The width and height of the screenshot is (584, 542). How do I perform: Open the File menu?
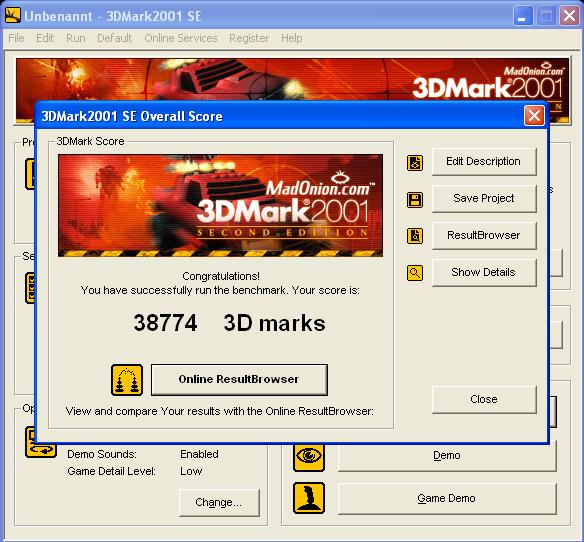[16, 38]
